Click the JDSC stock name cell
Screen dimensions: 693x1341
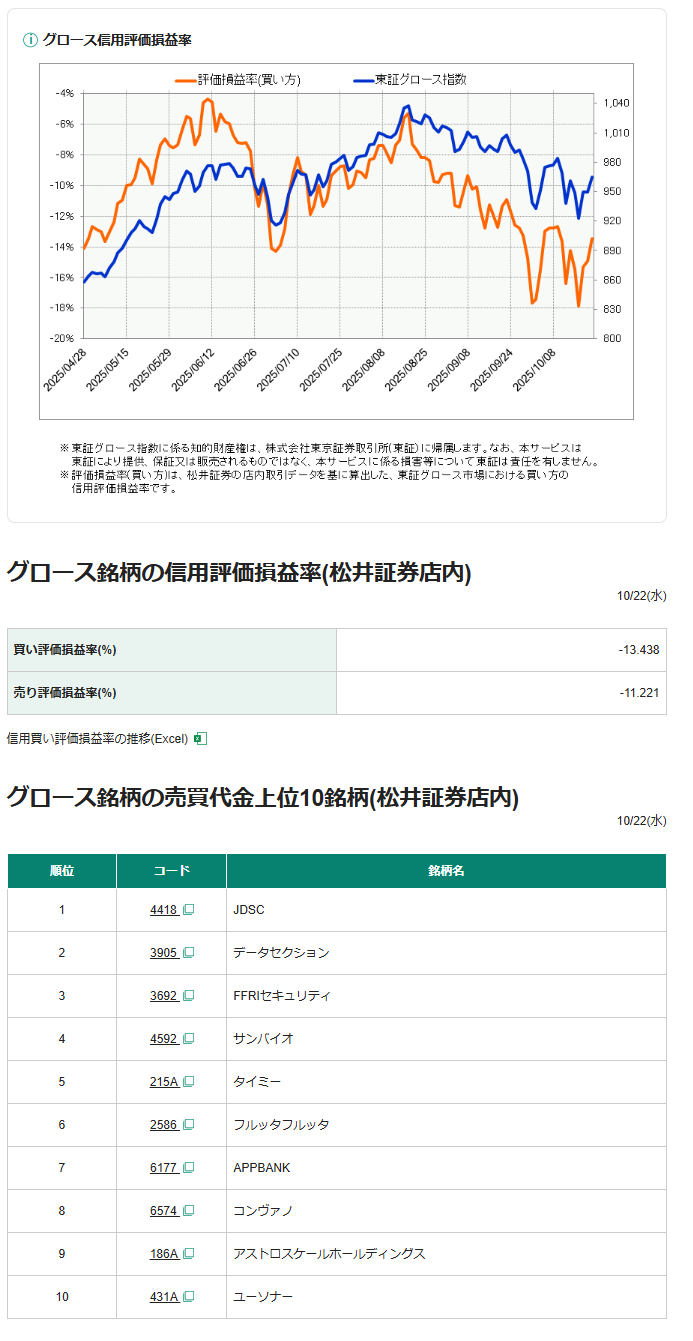click(249, 910)
